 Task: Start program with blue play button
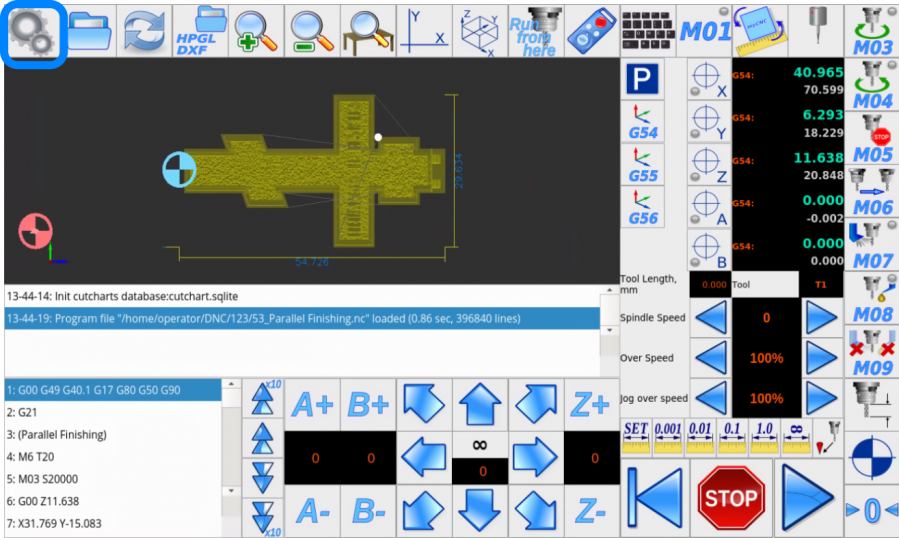807,497
